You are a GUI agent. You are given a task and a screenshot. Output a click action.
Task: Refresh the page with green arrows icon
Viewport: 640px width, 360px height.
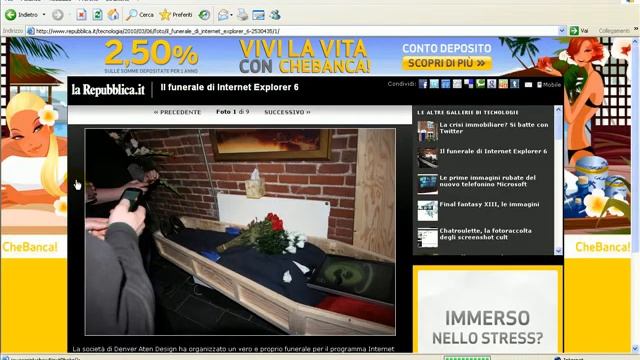pyautogui.click(x=97, y=15)
